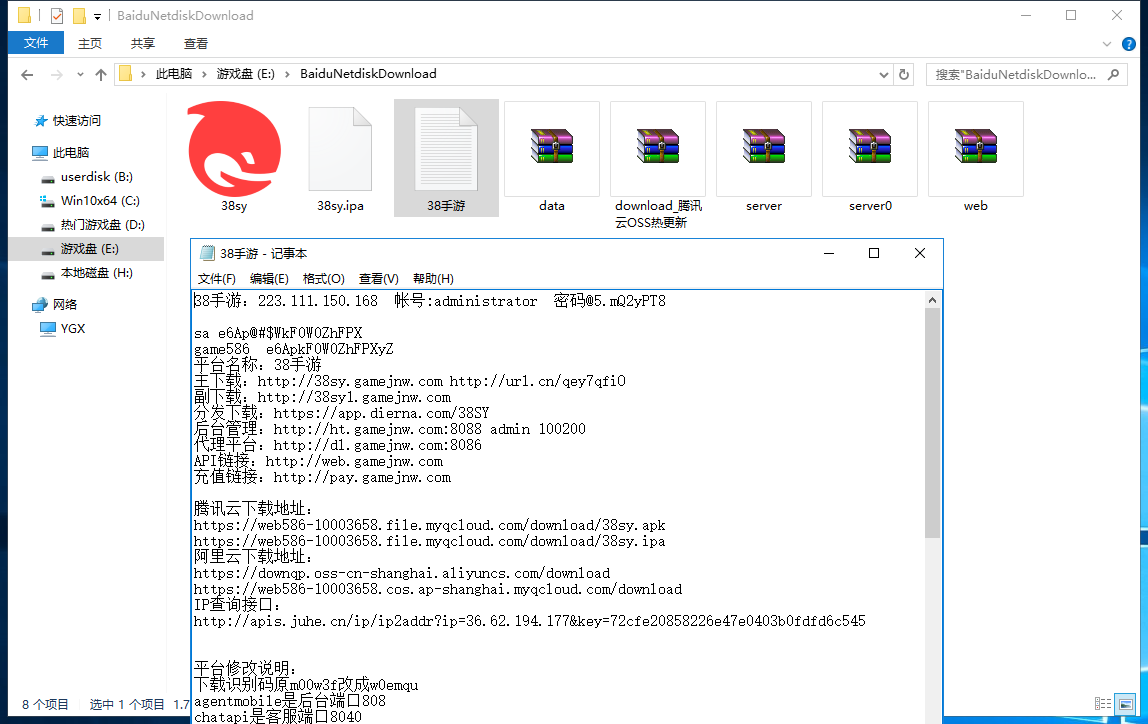Open the 38sy application icon
Screen dimensions: 1148x724
(x=234, y=150)
